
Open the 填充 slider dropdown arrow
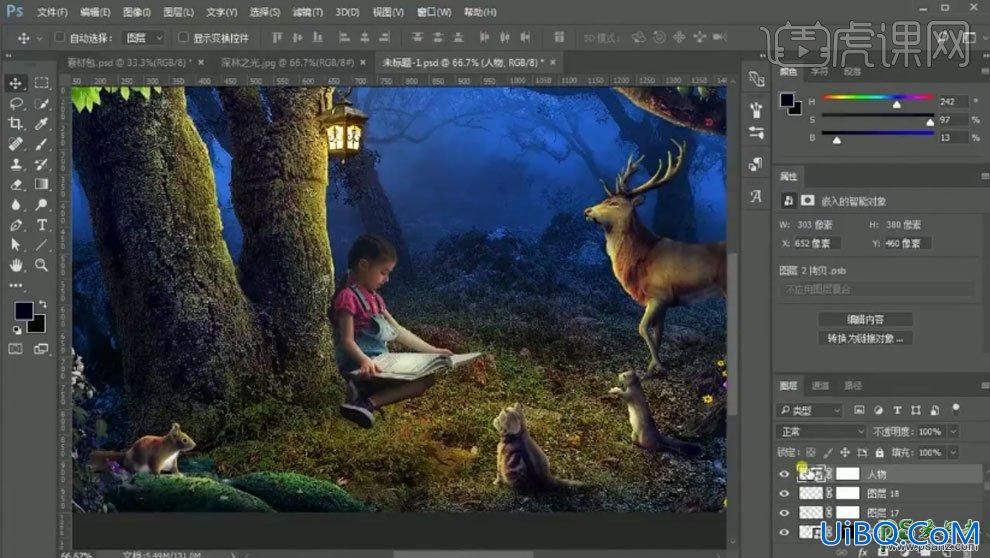[x=953, y=453]
